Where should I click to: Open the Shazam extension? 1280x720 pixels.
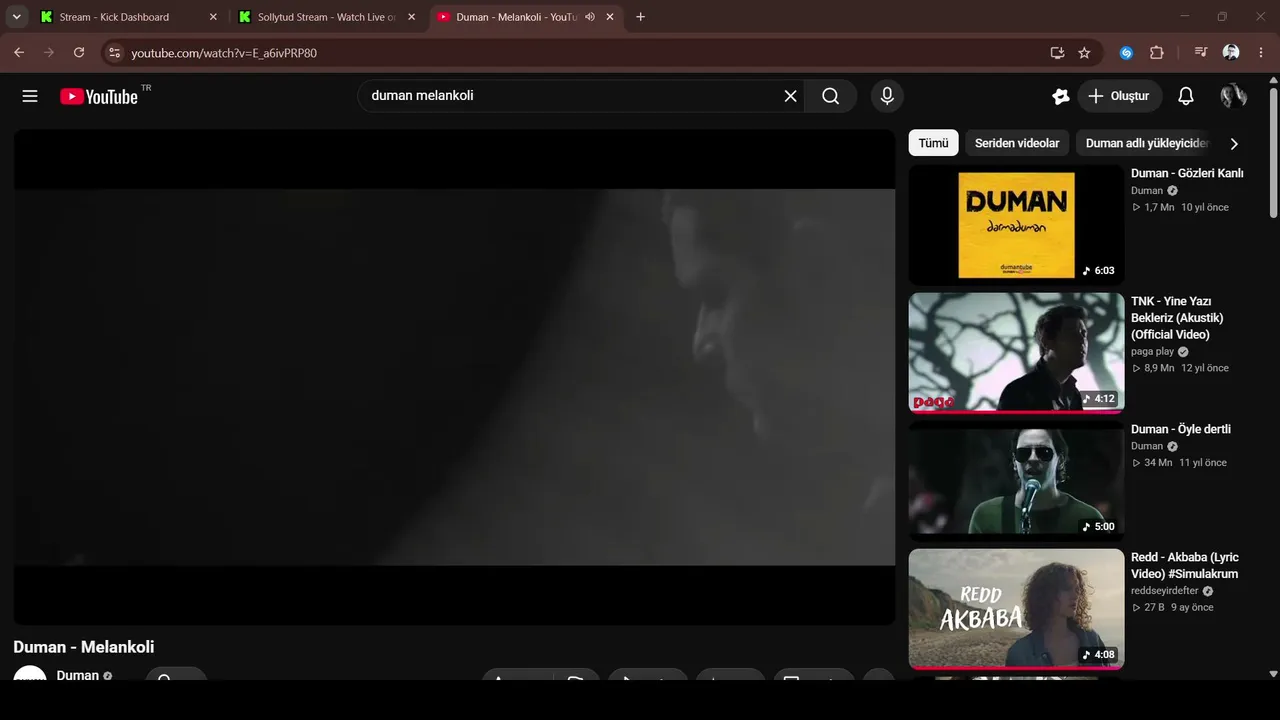1126,53
